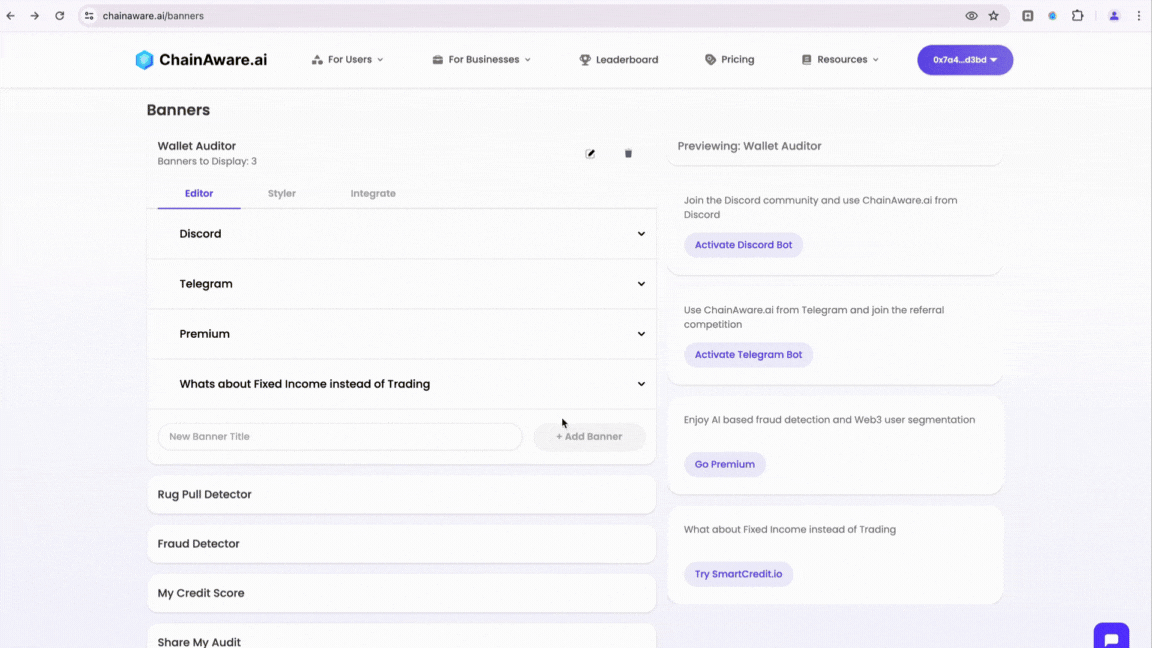Click the Wallet Auditor group title
Image resolution: width=1152 pixels, height=648 pixels.
tap(196, 146)
